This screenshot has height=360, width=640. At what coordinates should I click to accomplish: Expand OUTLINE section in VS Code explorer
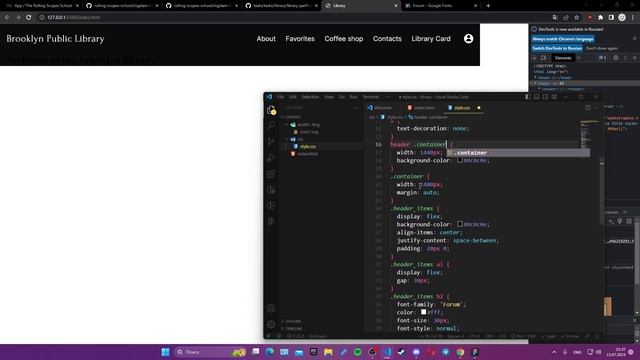coord(291,322)
